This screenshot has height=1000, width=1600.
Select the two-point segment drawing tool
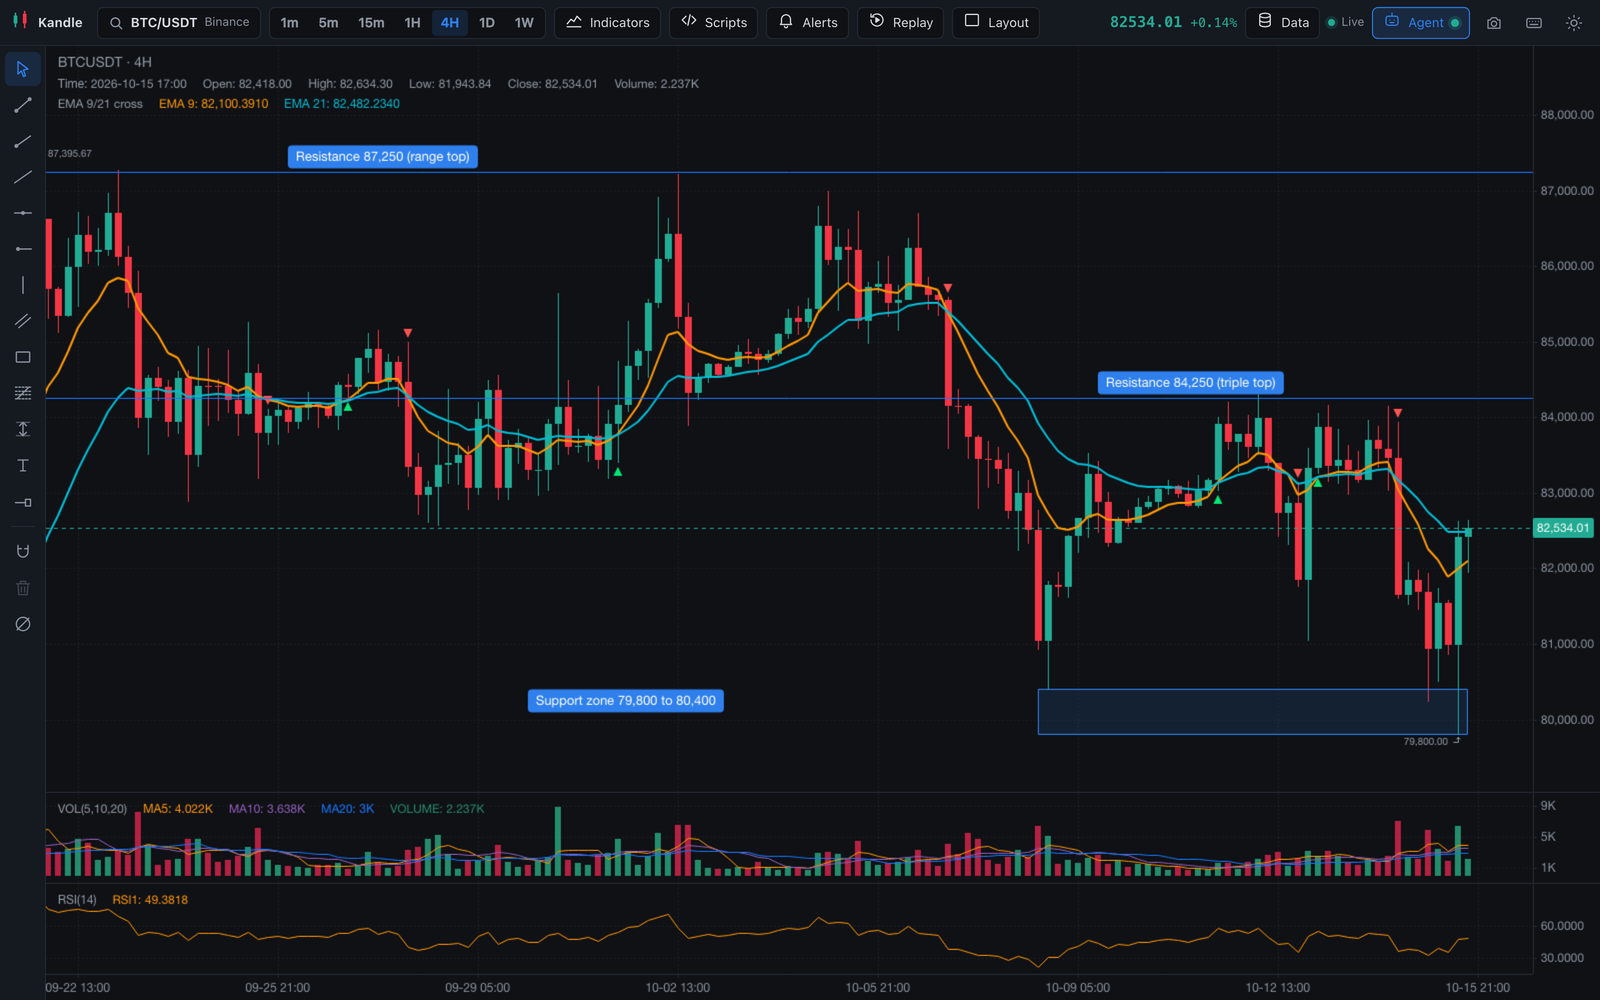(x=23, y=105)
